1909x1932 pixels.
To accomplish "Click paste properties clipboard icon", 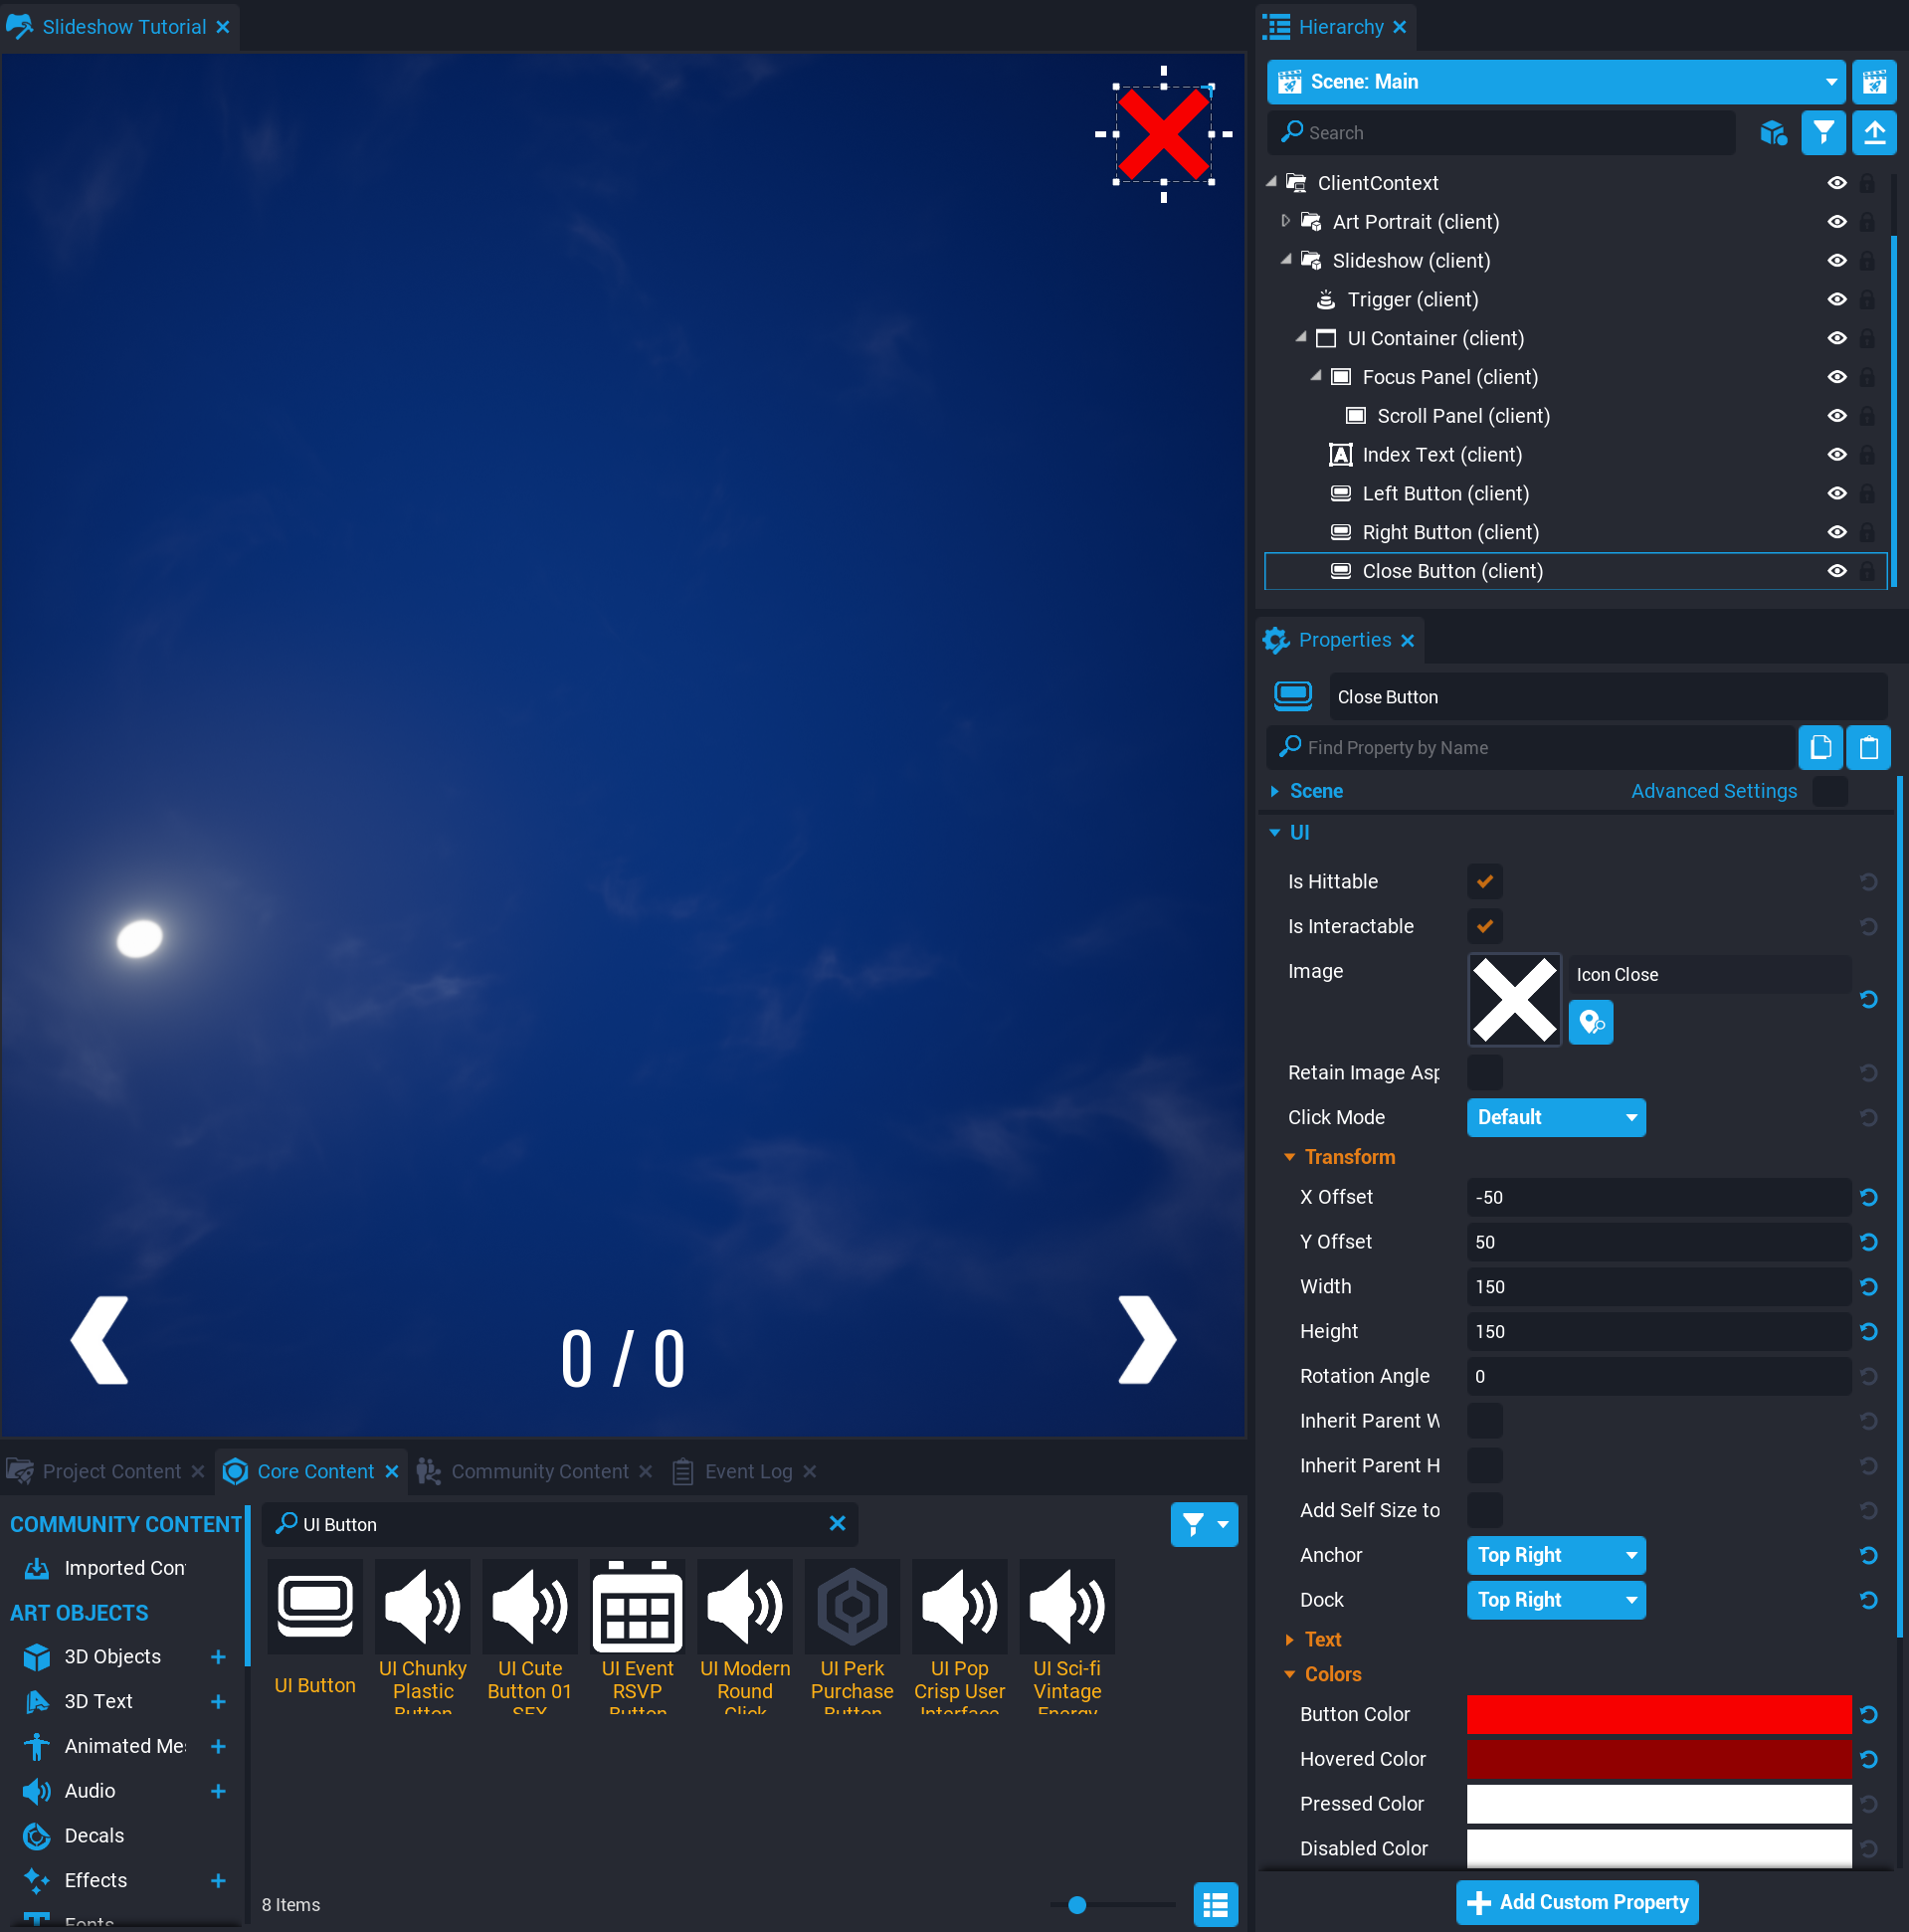I will click(1867, 747).
